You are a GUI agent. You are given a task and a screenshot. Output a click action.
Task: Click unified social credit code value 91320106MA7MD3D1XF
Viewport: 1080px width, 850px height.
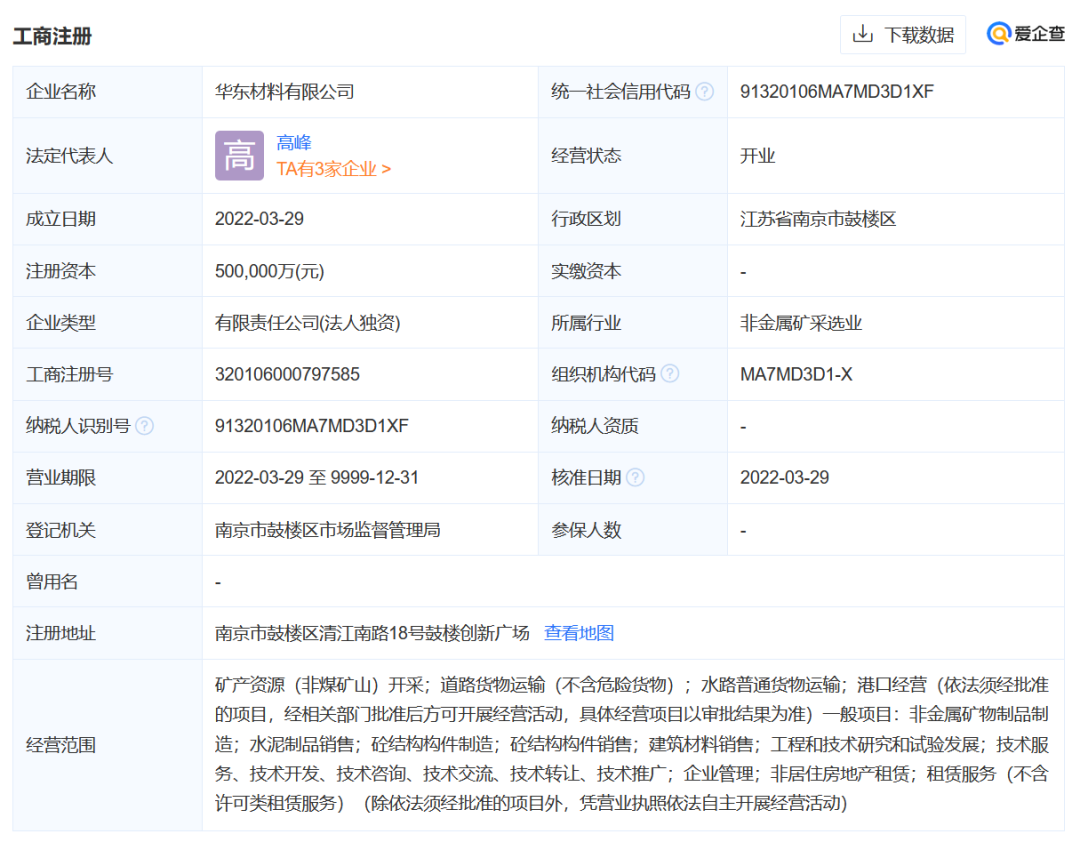[x=836, y=92]
